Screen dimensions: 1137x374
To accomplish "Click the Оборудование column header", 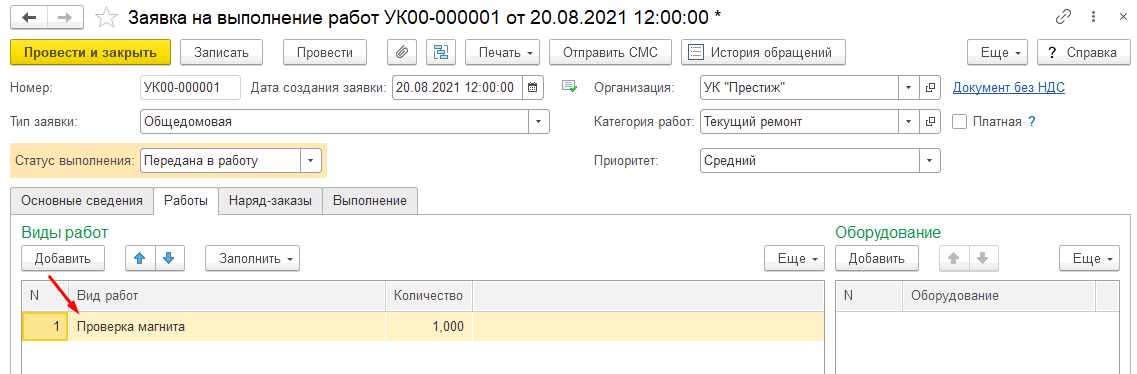I will [x=999, y=296].
